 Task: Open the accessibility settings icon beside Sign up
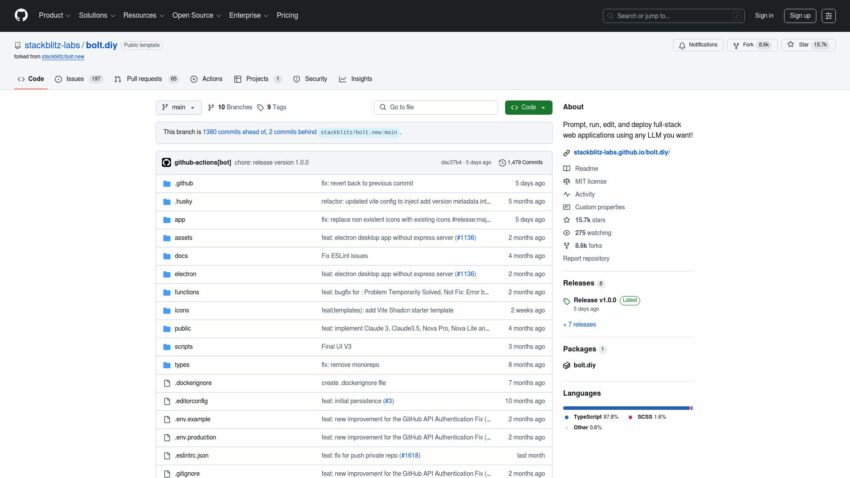[x=828, y=16]
